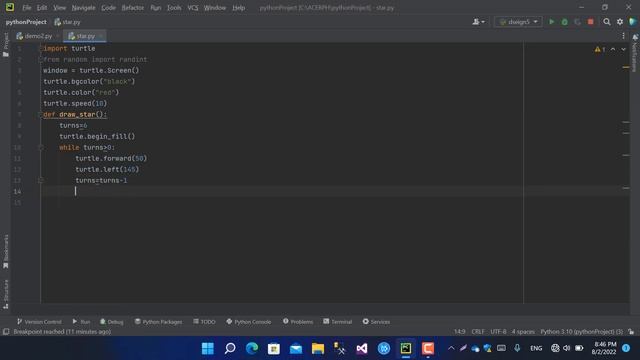Open the VCS menu
Viewport: 640px width, 360px height.
193,8
